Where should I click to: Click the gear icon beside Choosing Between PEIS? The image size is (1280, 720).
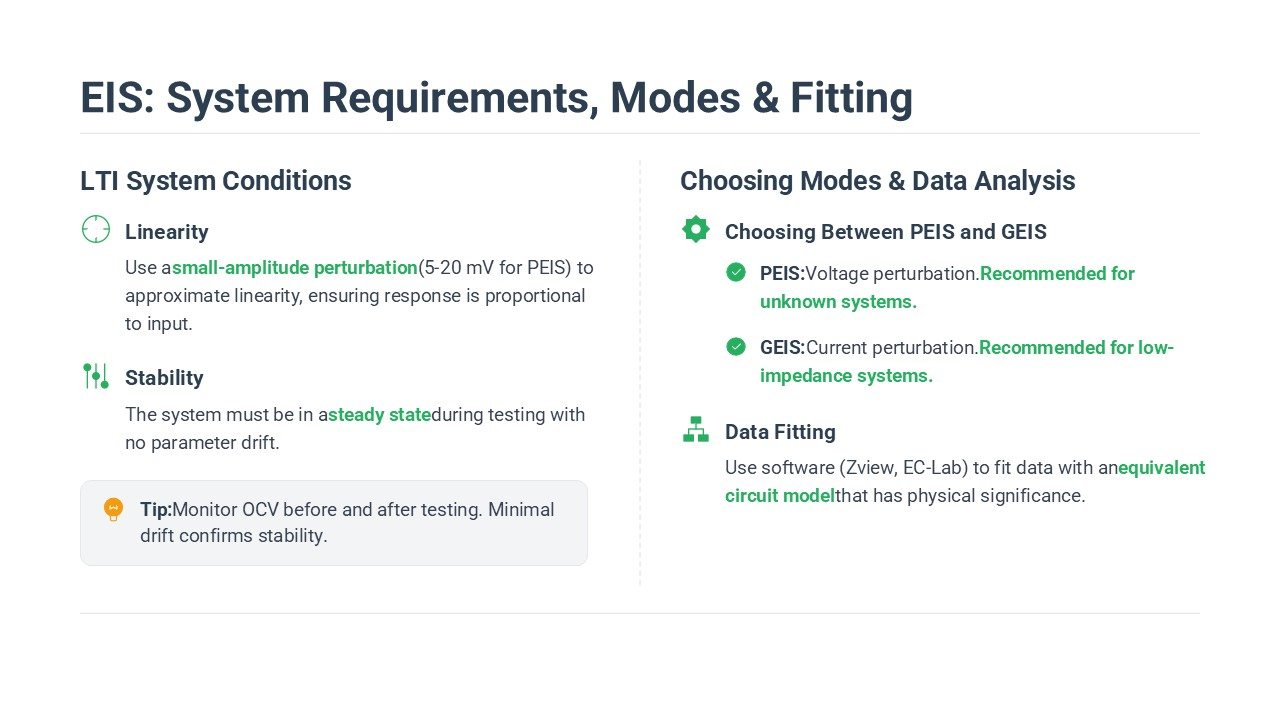pos(696,229)
